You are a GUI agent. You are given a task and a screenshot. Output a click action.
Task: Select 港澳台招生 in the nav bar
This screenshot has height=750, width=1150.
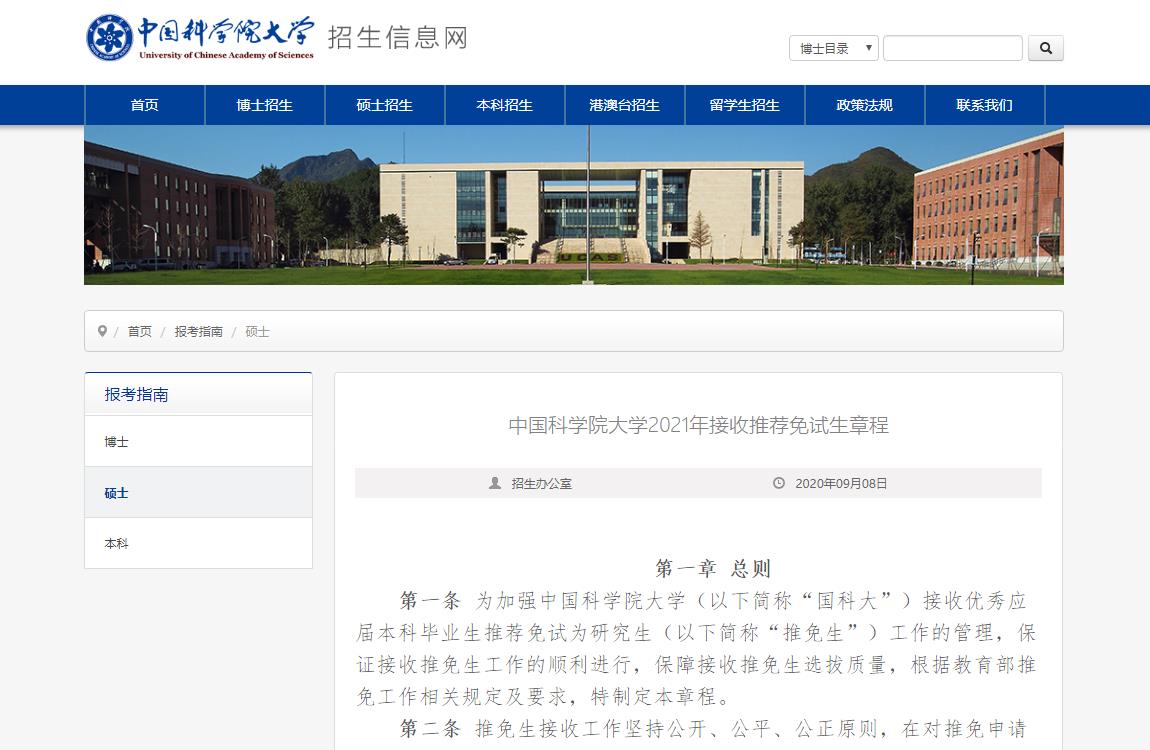[x=625, y=105]
